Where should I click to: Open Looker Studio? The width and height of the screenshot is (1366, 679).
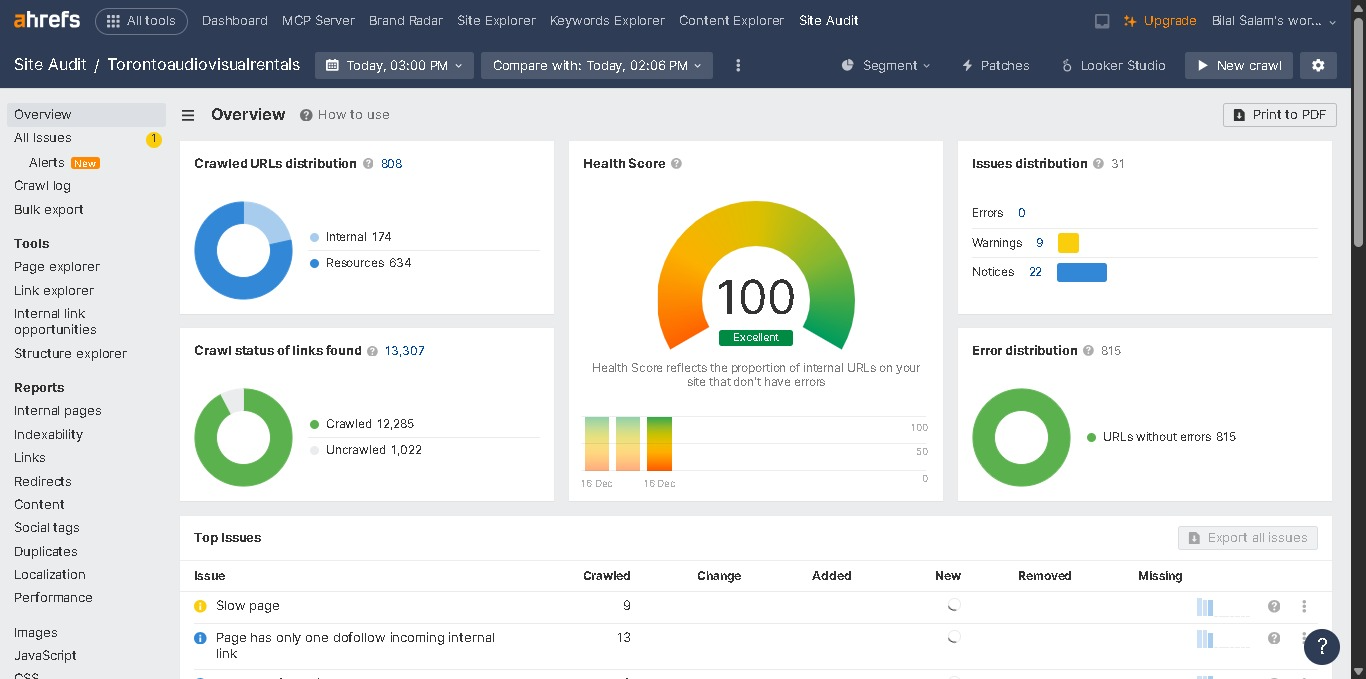click(x=1113, y=65)
